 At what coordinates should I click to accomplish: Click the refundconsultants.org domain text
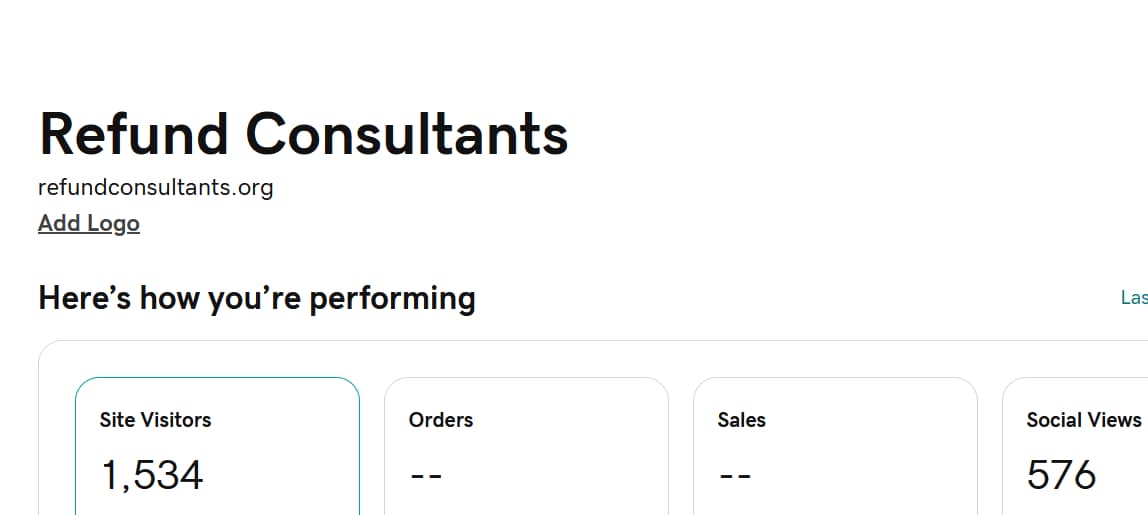pyautogui.click(x=155, y=187)
